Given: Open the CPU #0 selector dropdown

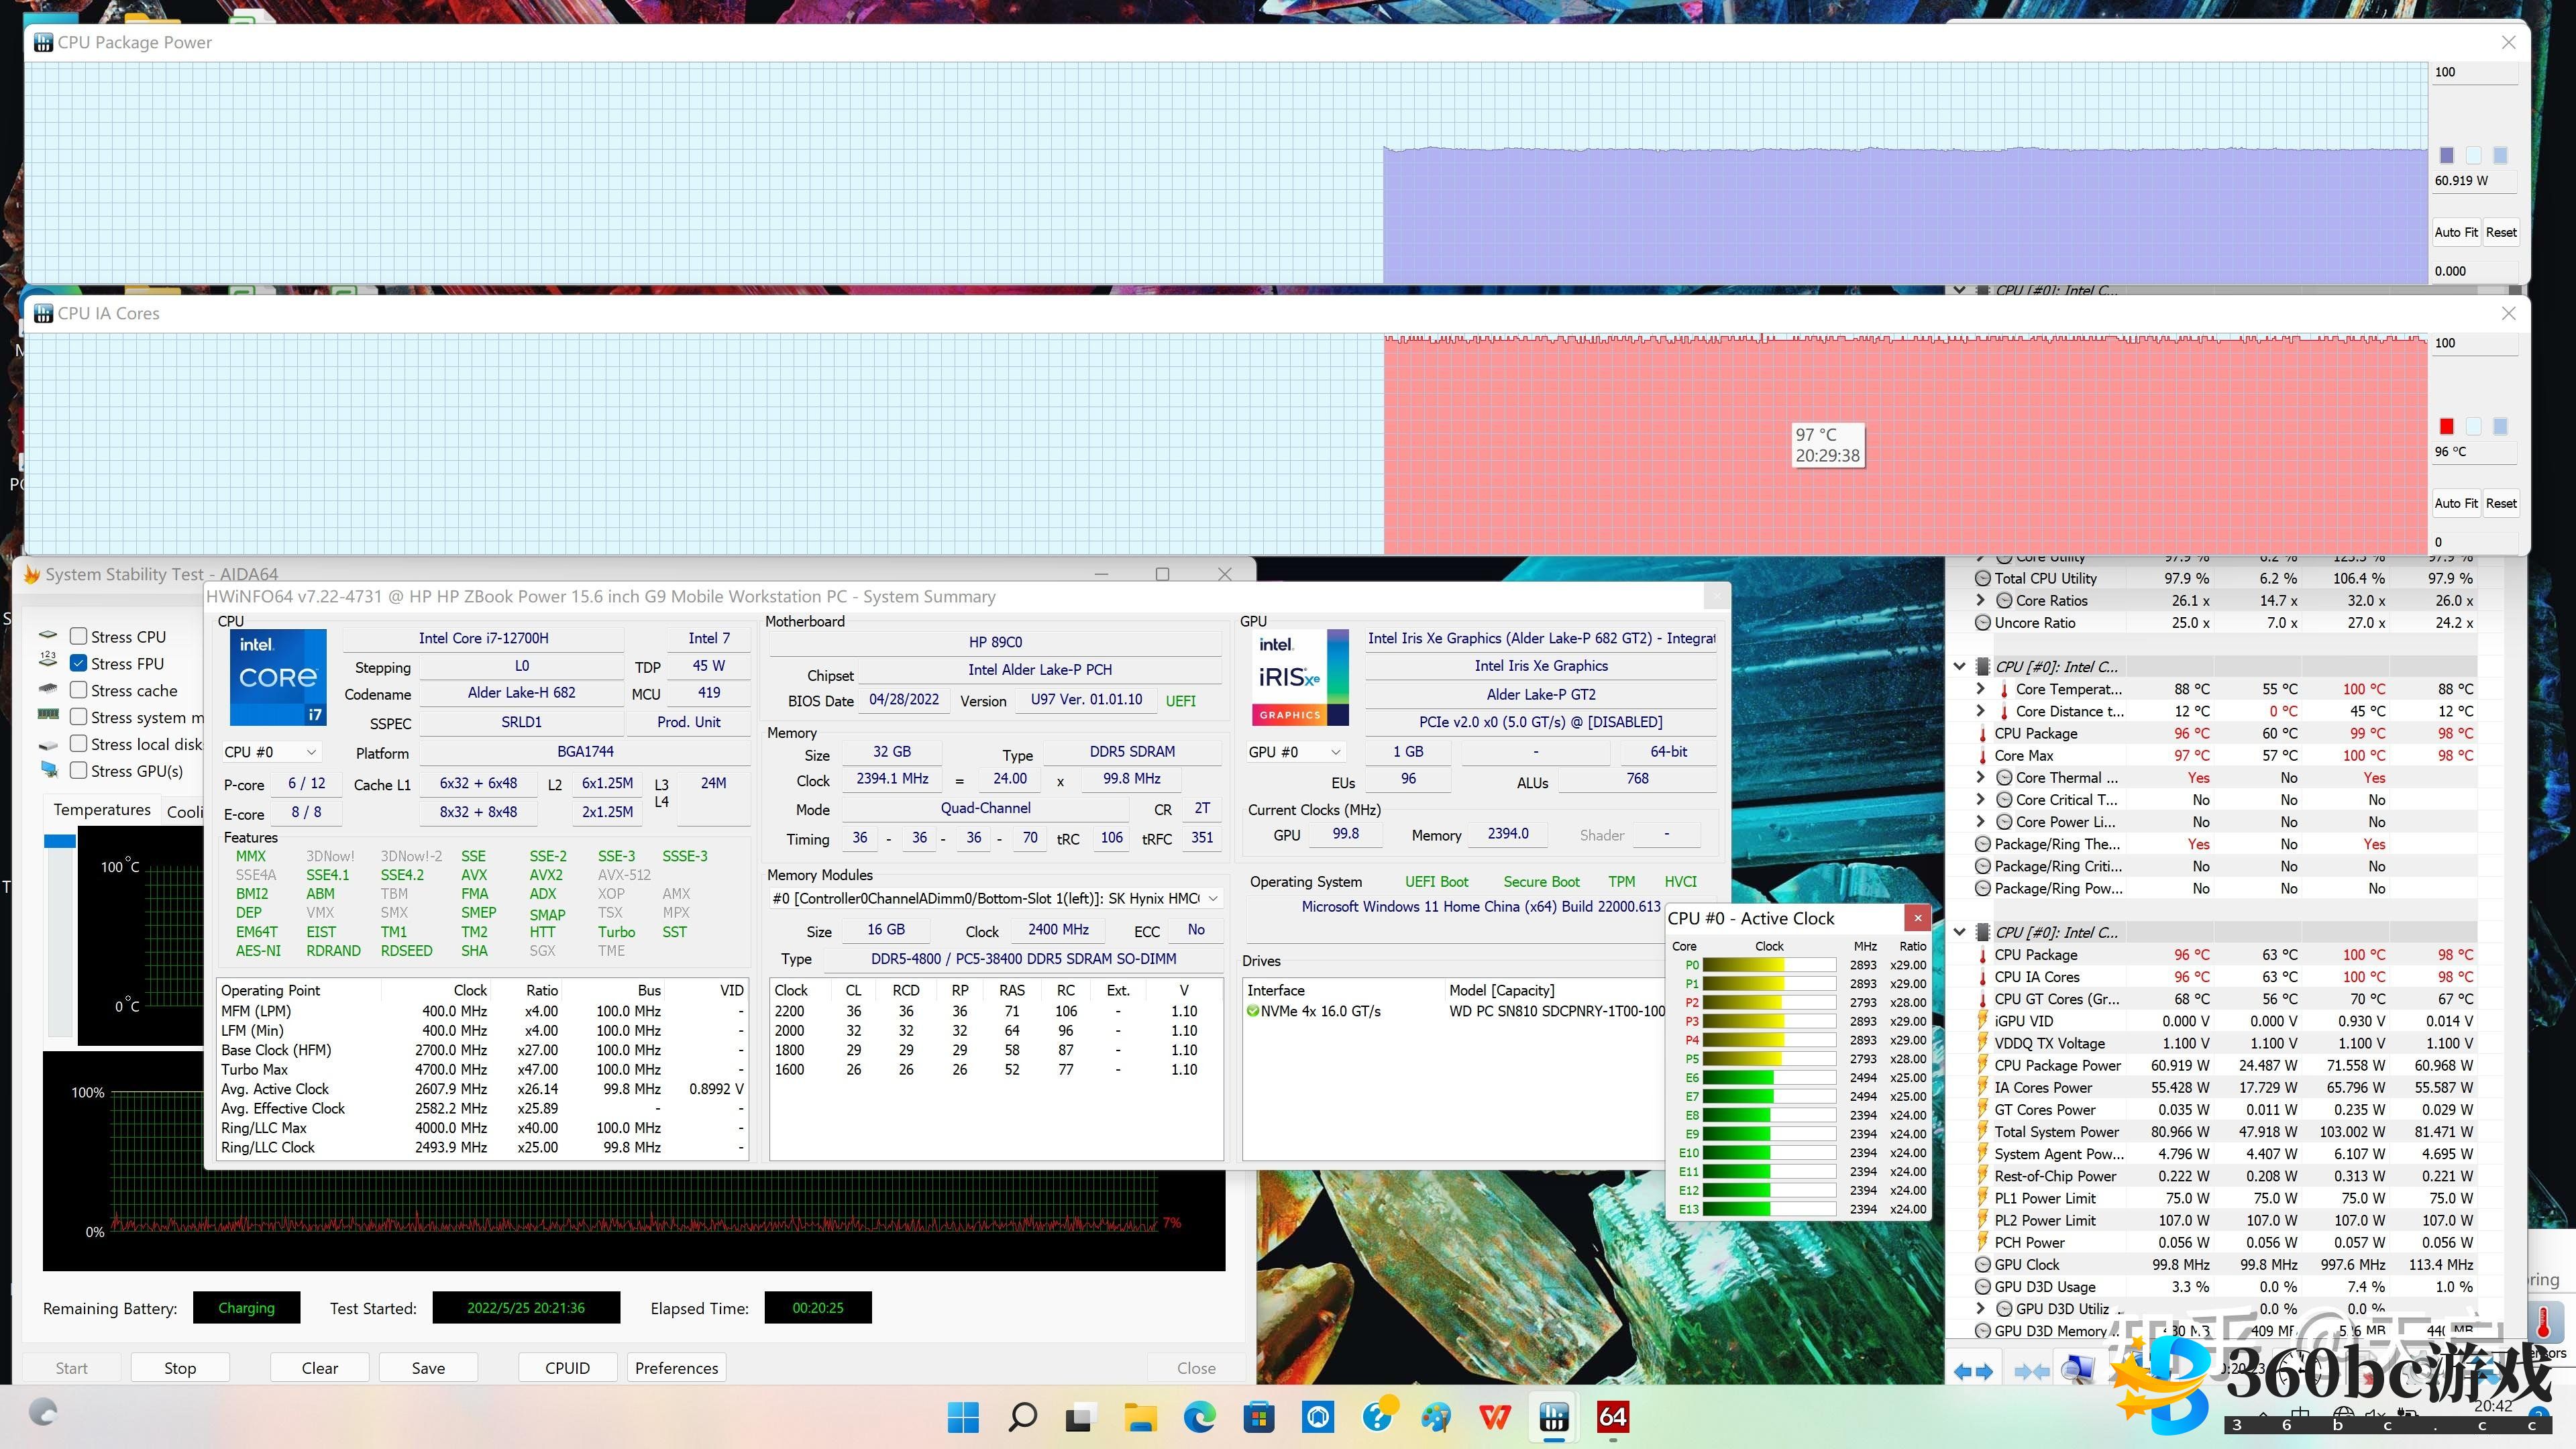Looking at the screenshot, I should pos(270,752).
